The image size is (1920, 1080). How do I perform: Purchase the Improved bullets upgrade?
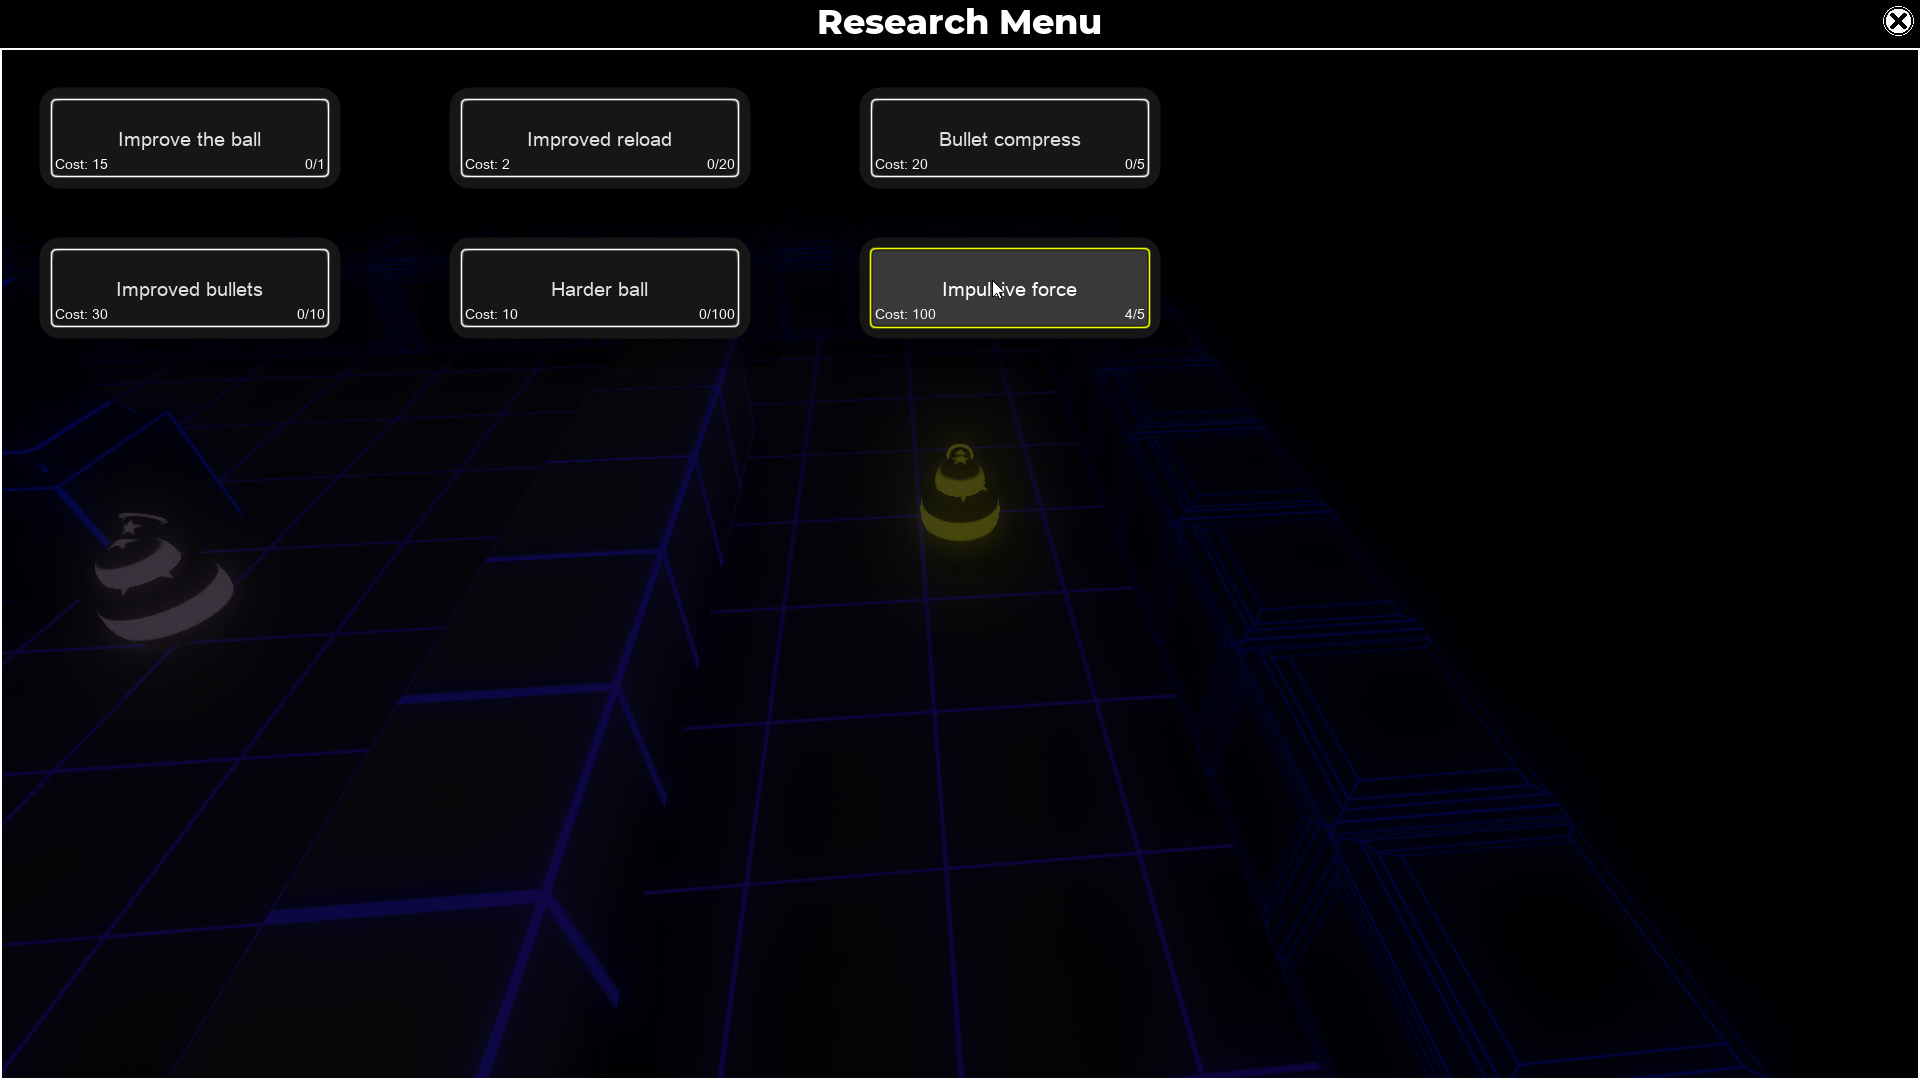point(190,288)
